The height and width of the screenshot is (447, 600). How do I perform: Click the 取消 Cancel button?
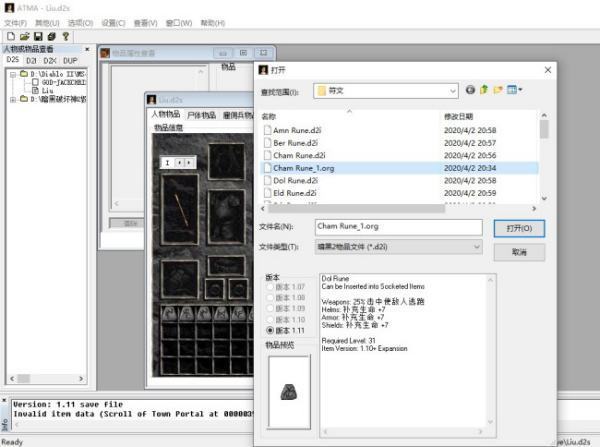(x=519, y=252)
